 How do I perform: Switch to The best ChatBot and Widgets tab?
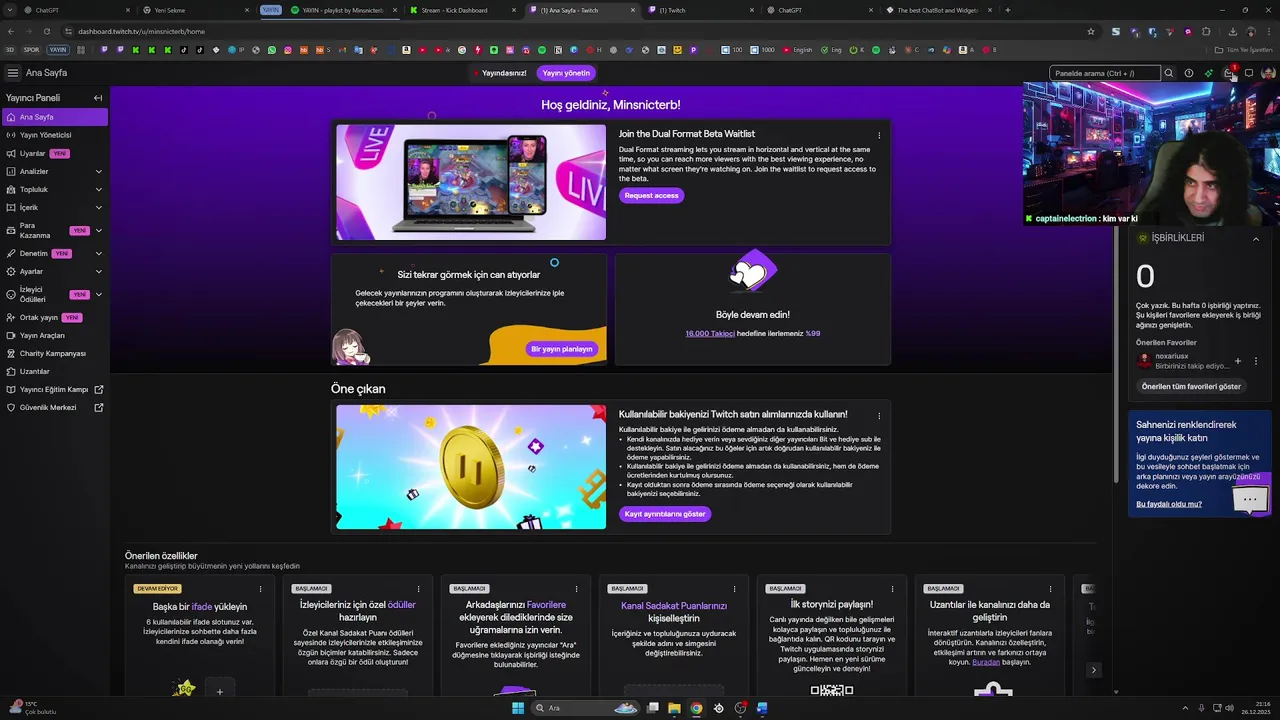point(940,10)
